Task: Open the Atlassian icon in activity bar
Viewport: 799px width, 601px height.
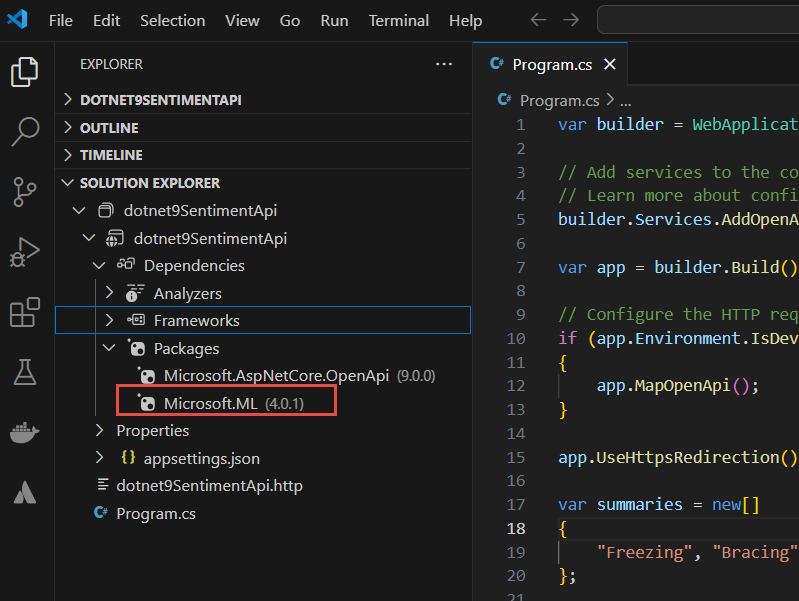Action: tap(24, 492)
